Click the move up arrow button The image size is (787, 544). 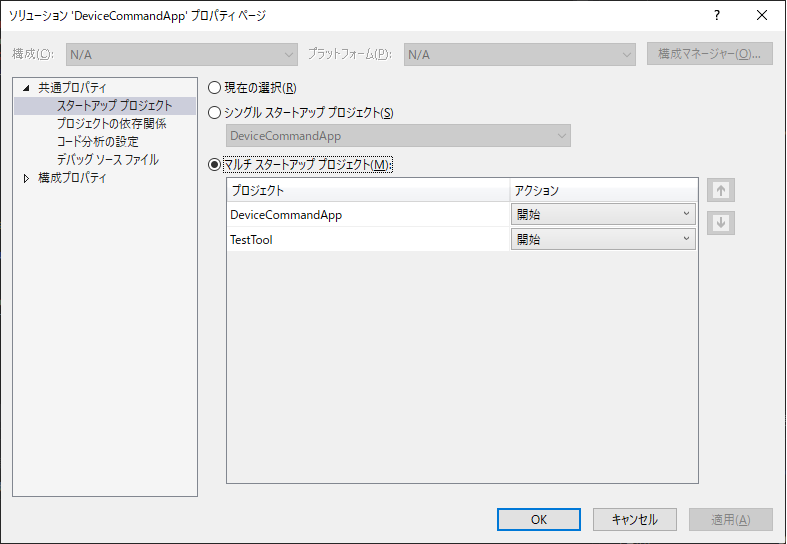point(721,190)
